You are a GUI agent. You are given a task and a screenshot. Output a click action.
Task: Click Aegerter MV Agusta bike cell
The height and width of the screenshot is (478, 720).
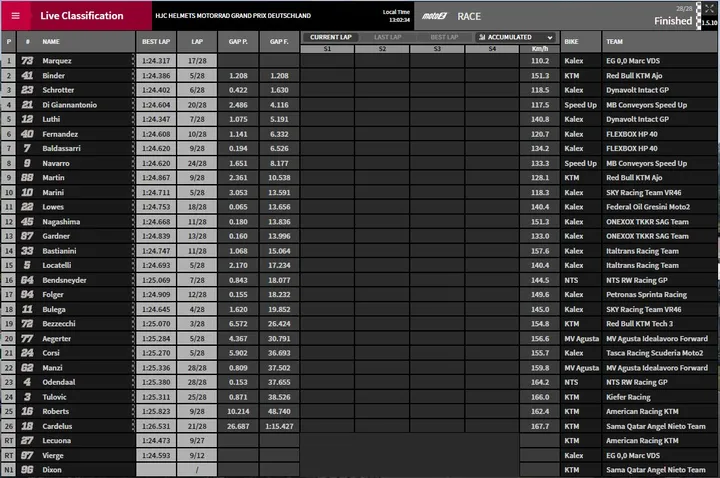[x=581, y=338]
